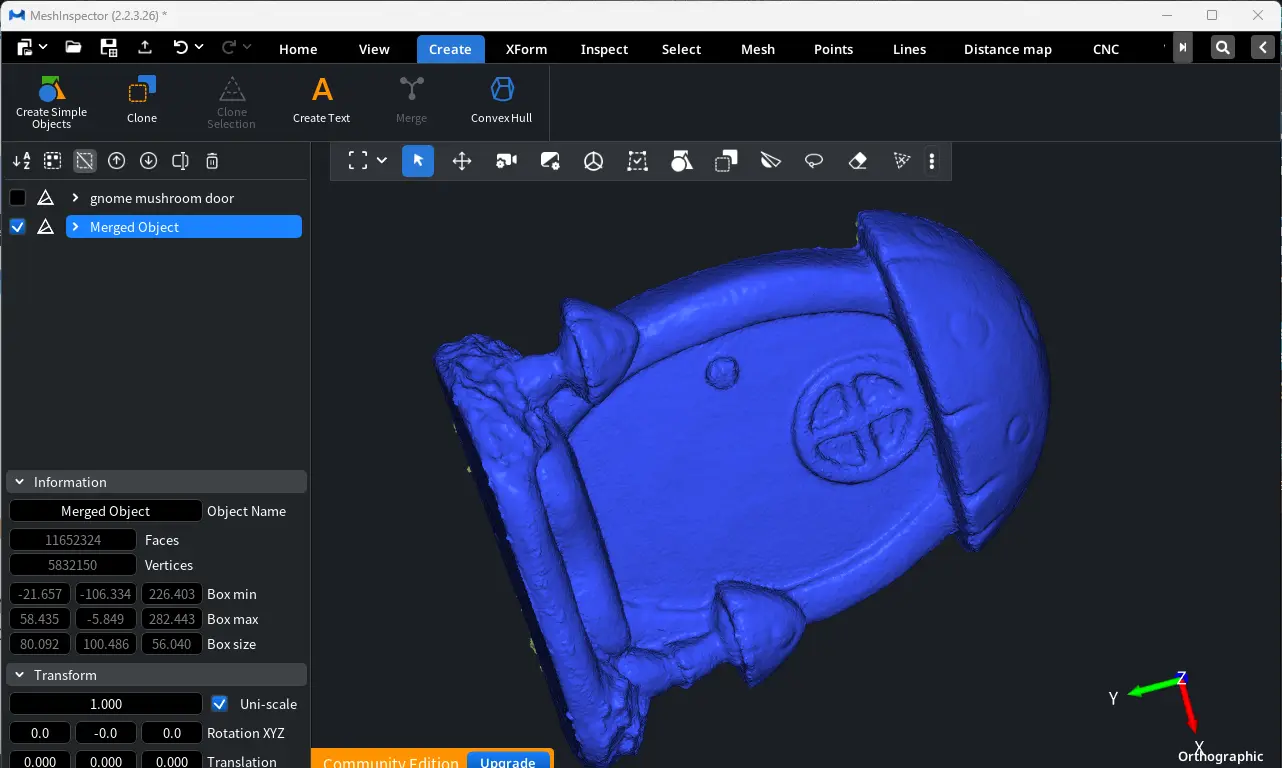The image size is (1282, 768).
Task: Click the trash delete icon in scene list
Action: tap(212, 161)
